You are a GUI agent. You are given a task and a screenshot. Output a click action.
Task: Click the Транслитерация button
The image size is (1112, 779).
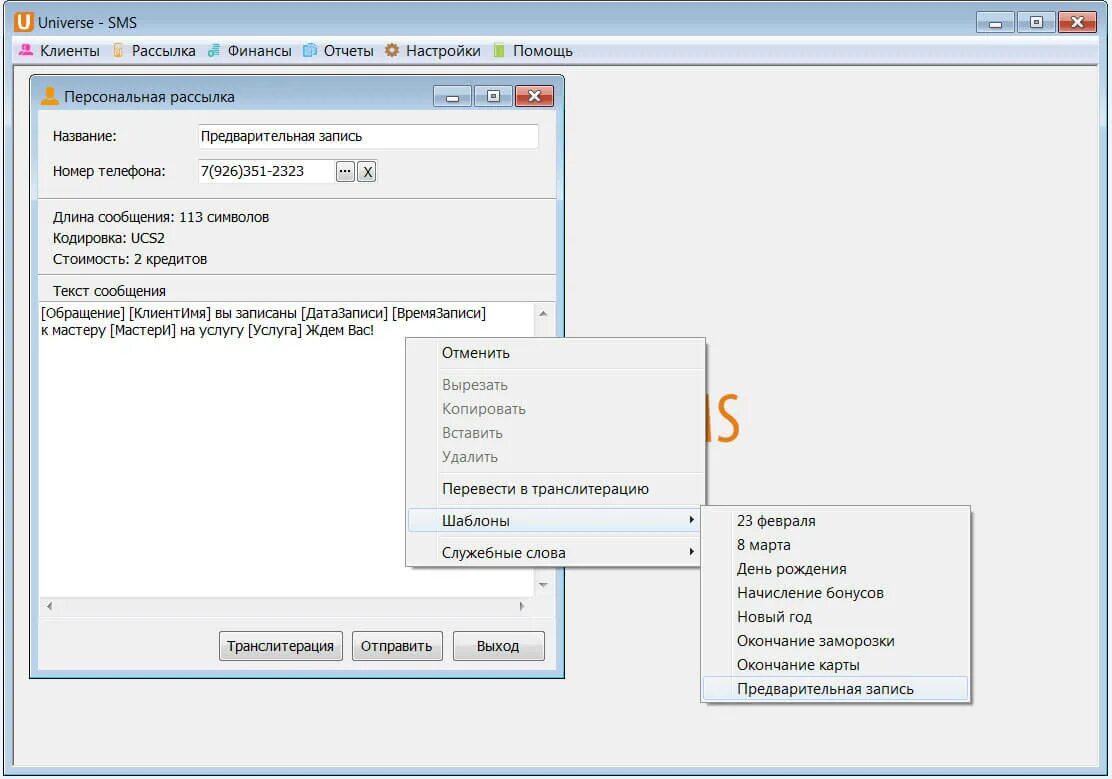pos(280,646)
